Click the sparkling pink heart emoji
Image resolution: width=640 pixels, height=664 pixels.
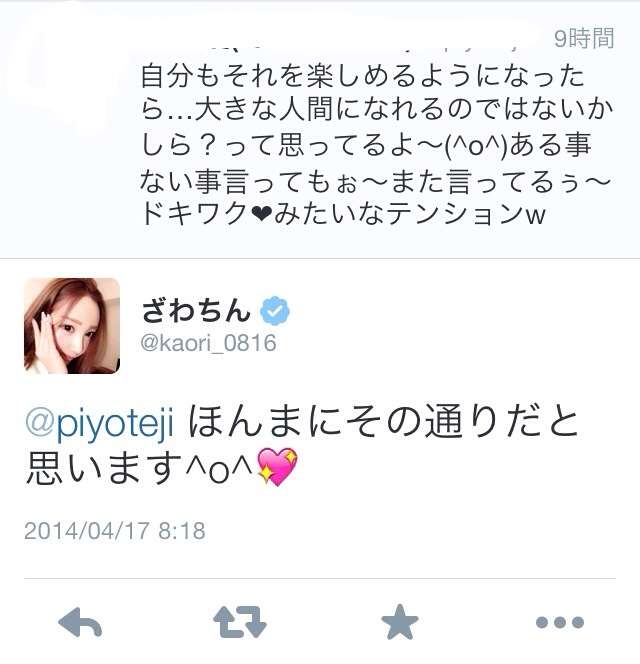coord(277,466)
